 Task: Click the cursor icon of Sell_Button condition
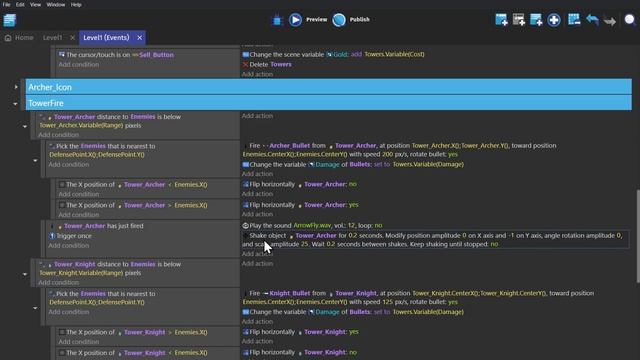[62, 54]
